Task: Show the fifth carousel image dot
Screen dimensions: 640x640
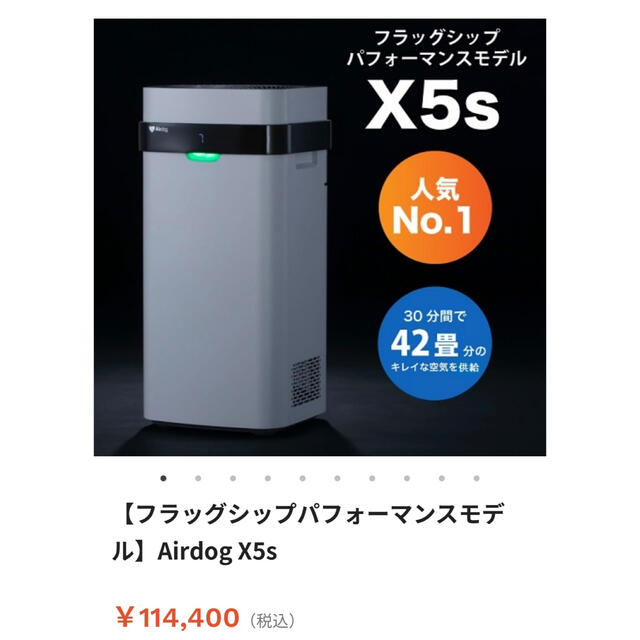Action: tap(302, 478)
